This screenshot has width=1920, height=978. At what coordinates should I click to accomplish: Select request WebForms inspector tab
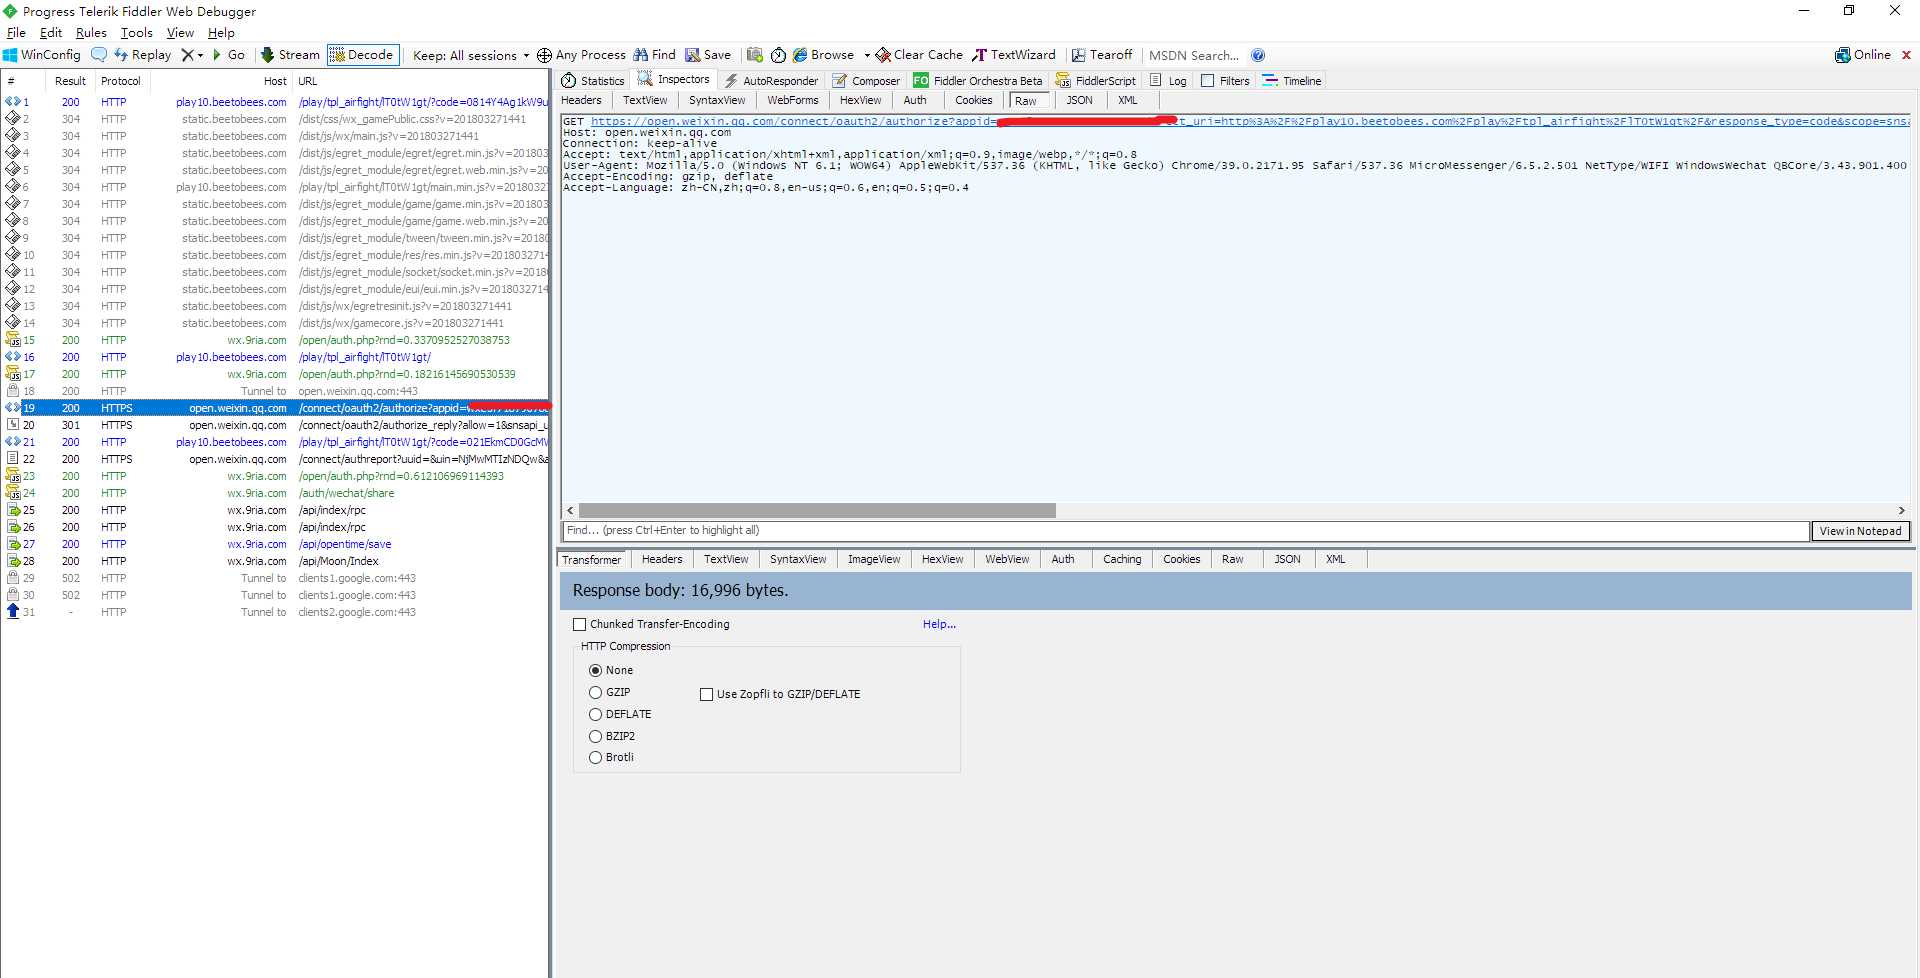pyautogui.click(x=792, y=100)
